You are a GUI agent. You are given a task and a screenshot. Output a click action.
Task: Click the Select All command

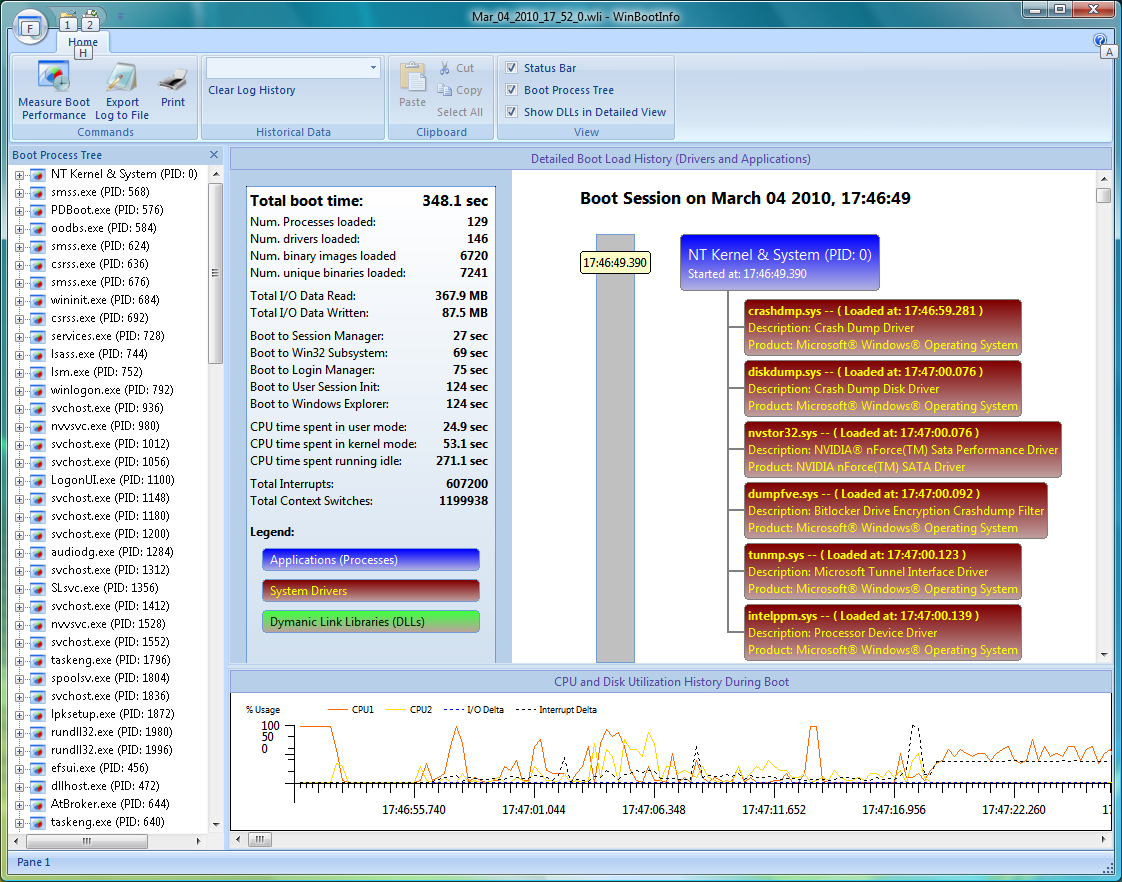coord(460,112)
